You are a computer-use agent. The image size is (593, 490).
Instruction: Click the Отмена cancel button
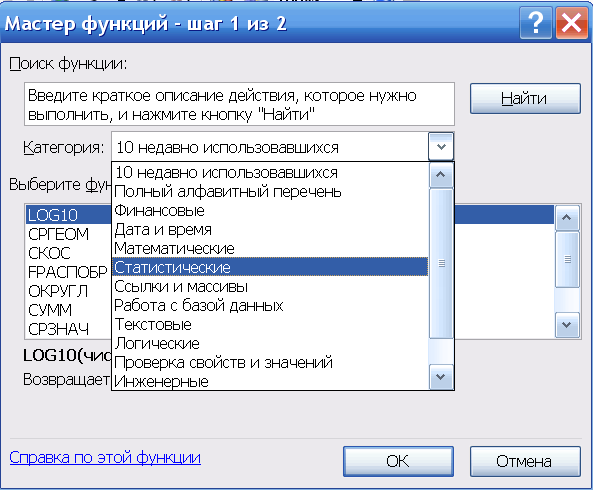tap(525, 461)
